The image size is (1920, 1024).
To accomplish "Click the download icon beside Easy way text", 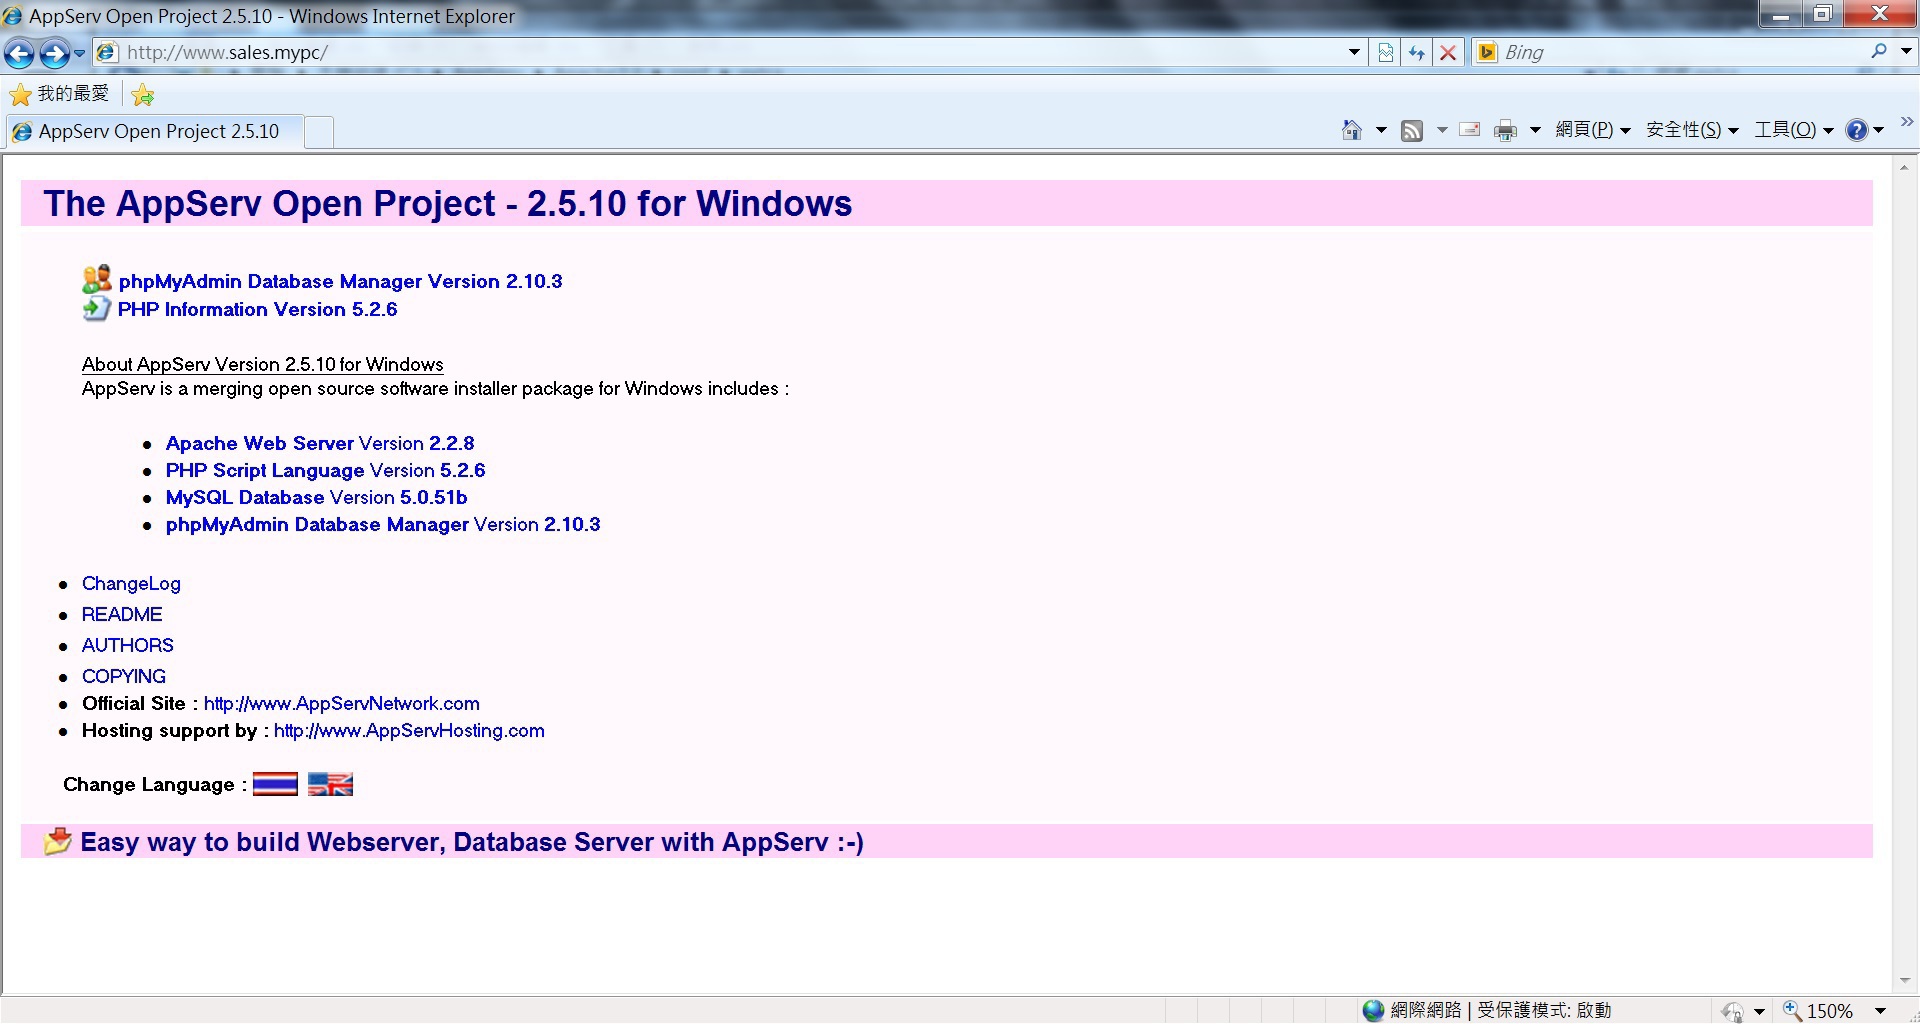I will click(x=58, y=841).
